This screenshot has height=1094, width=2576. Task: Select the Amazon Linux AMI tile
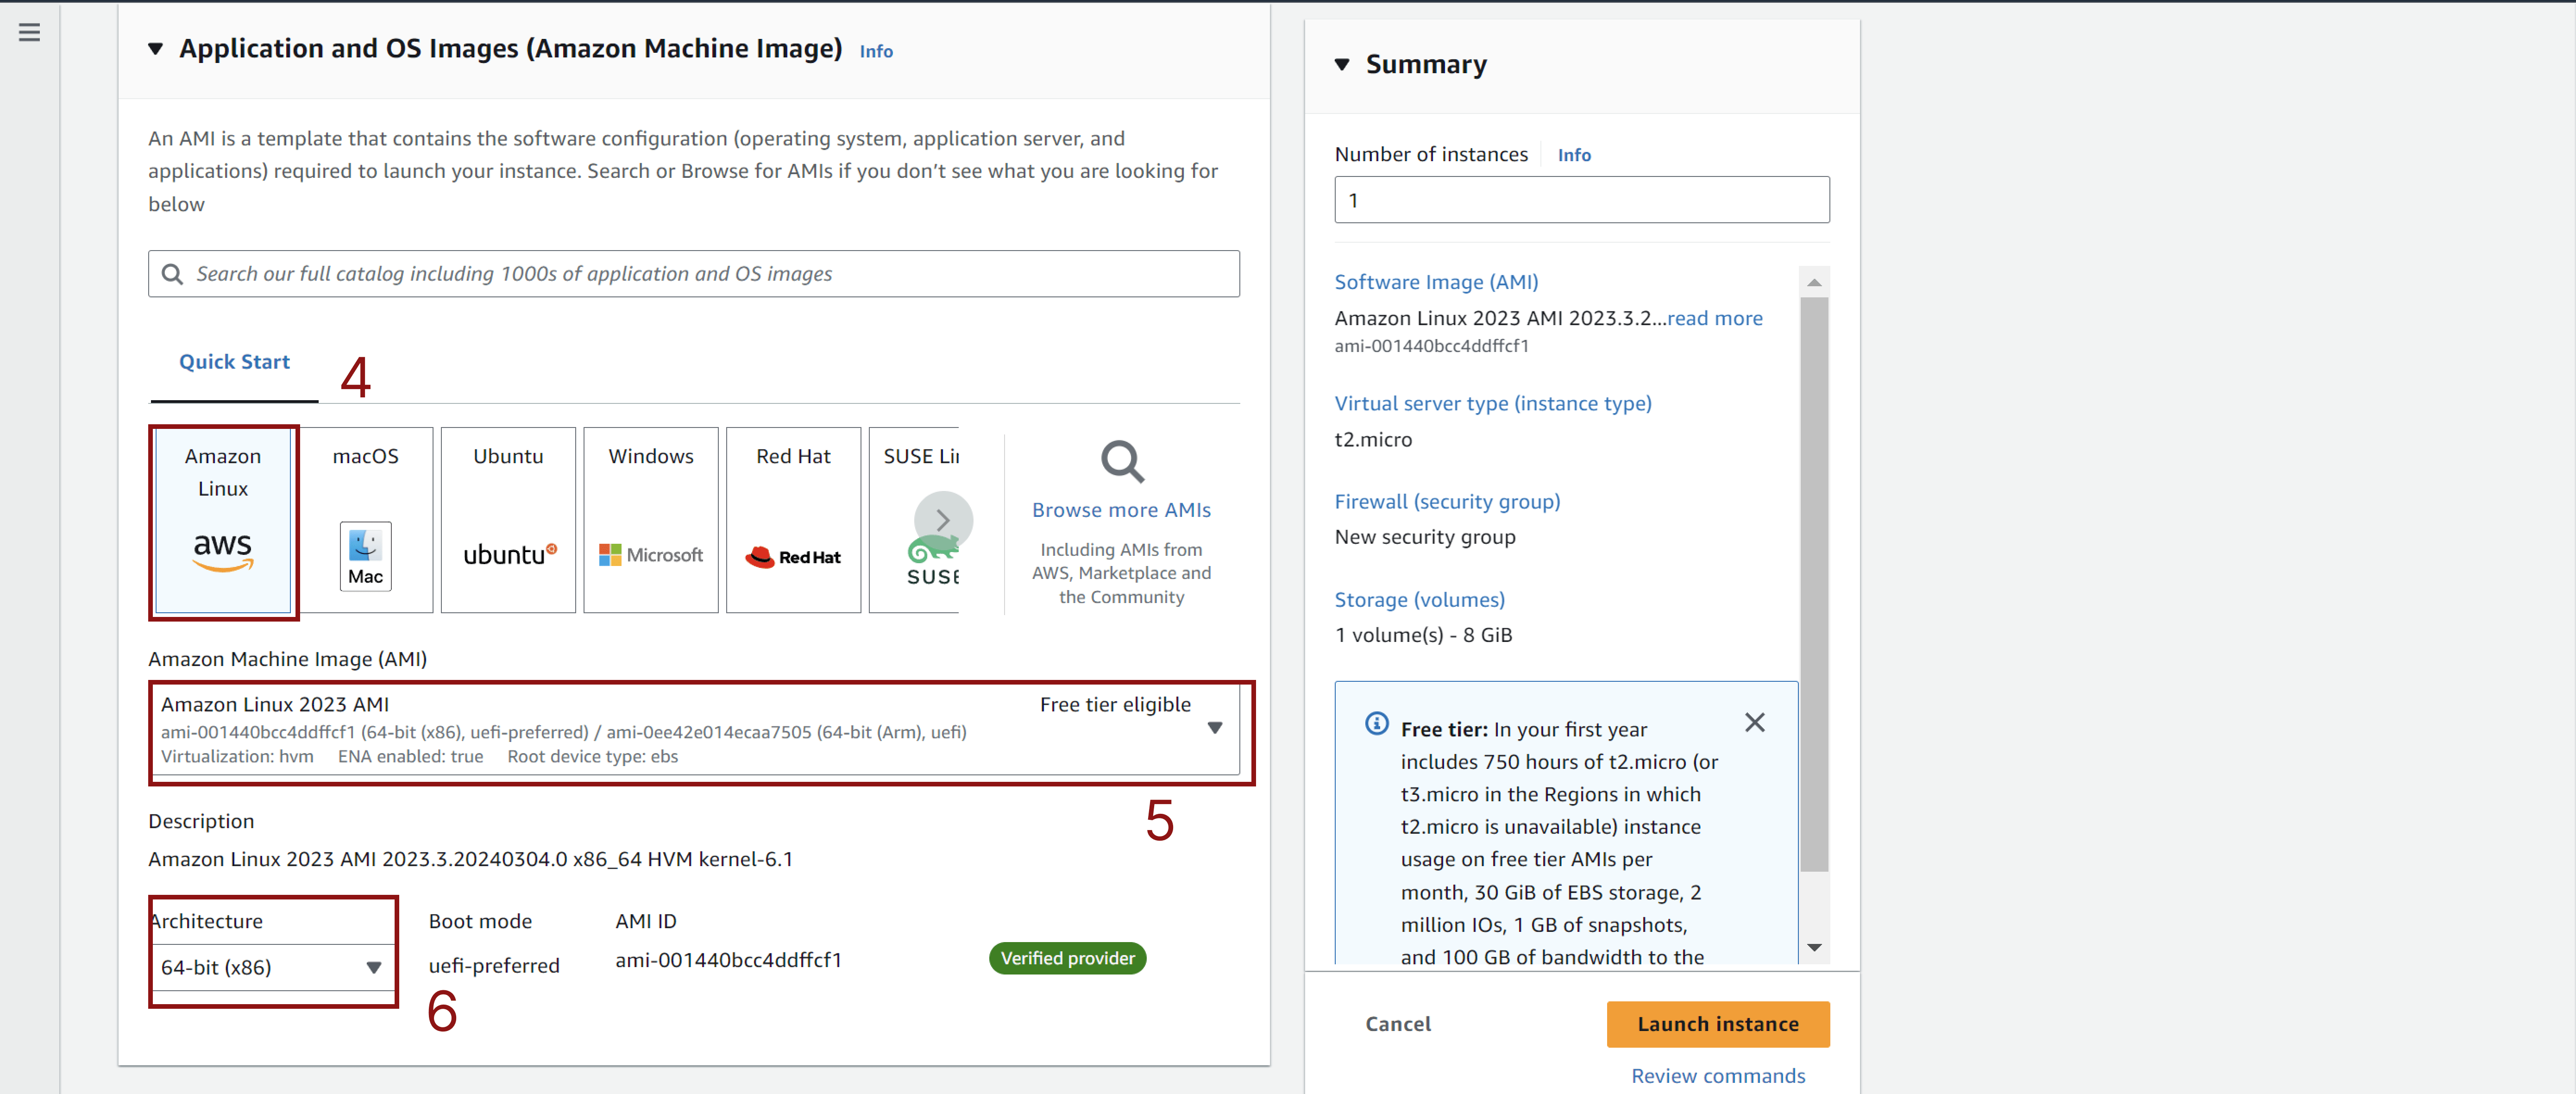(x=223, y=519)
